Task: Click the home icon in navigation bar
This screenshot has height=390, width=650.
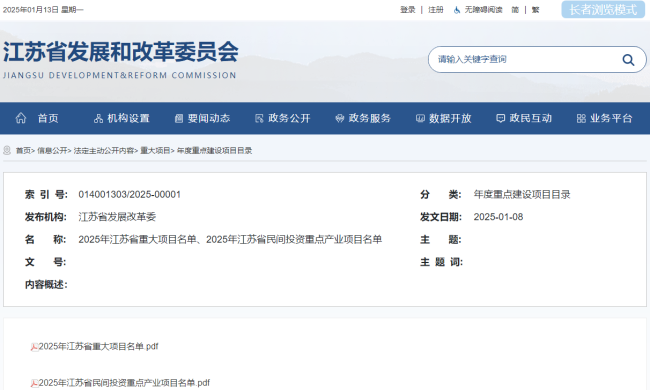Action: pos(21,118)
